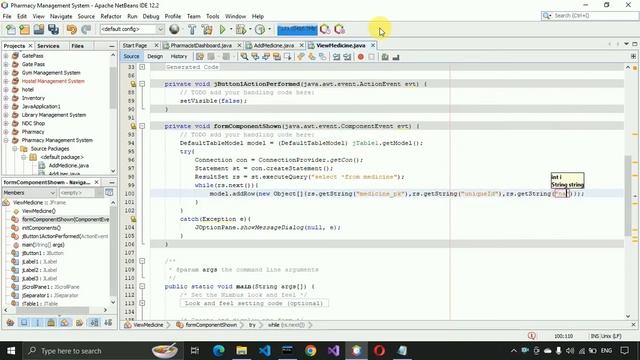This screenshot has height=360, width=640.
Task: Click the Clean and Build icon
Action: (207, 29)
